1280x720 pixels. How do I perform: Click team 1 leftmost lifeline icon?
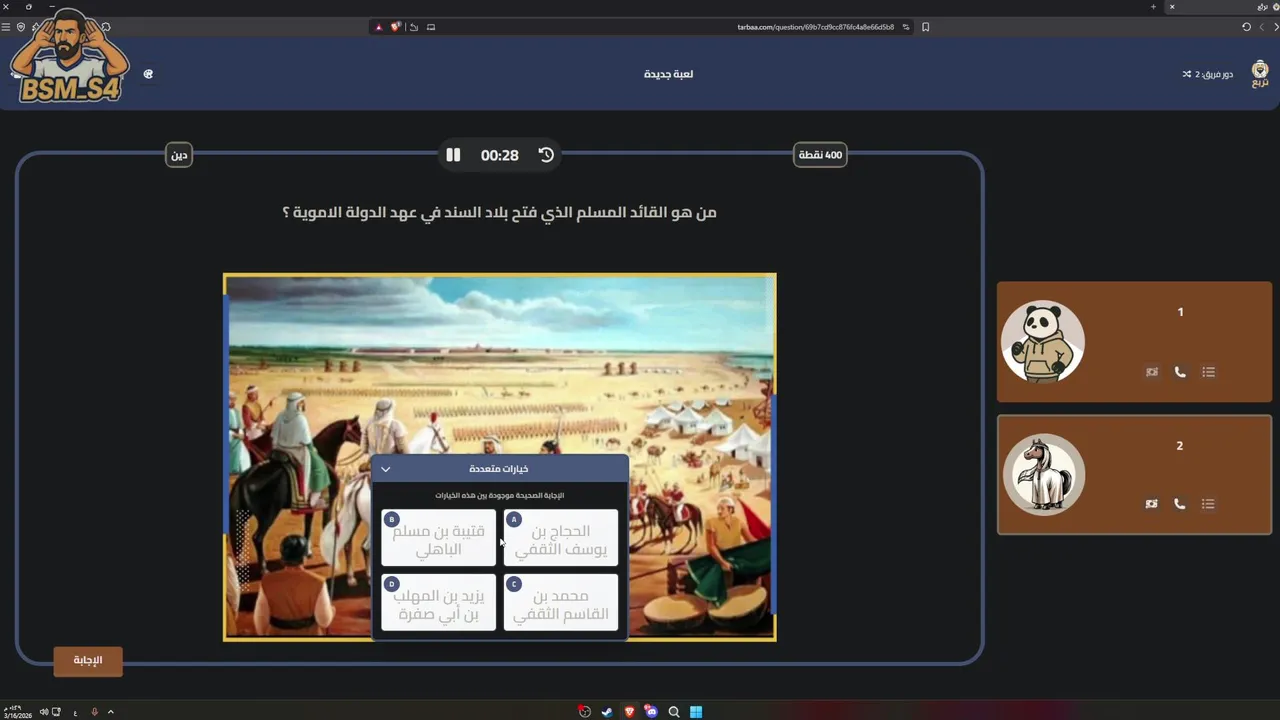pyautogui.click(x=1152, y=372)
